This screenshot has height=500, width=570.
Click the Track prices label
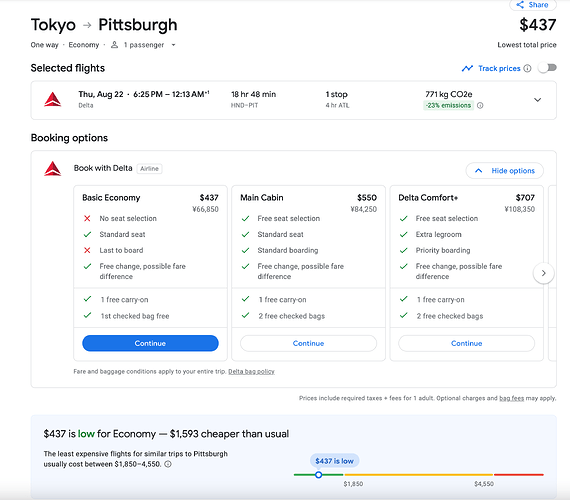click(x=499, y=68)
